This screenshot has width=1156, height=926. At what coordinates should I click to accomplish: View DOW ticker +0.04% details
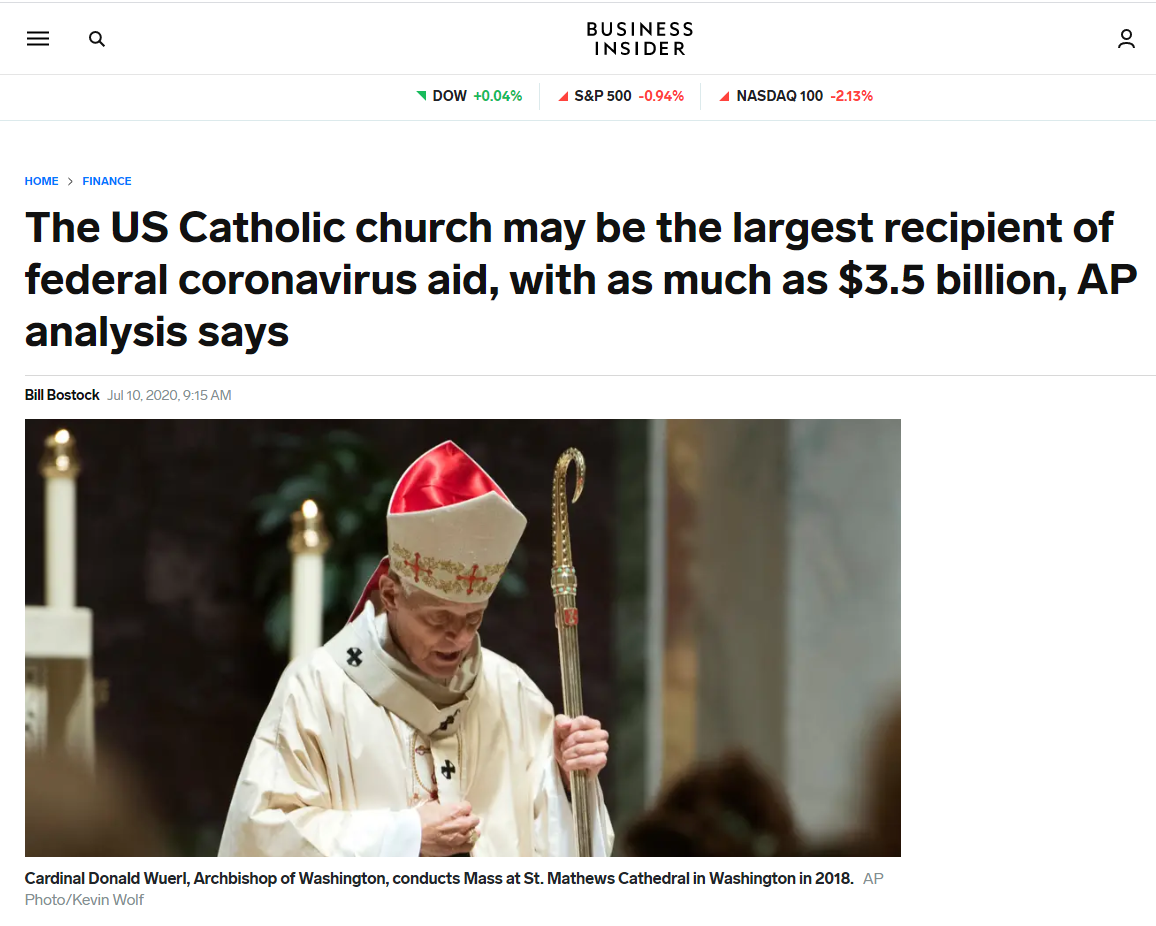click(x=470, y=96)
